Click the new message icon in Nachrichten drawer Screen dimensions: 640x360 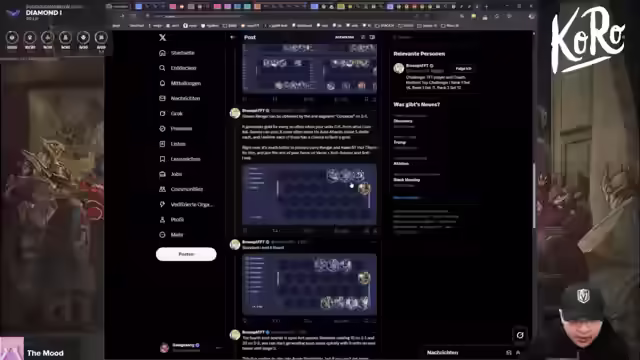click(509, 352)
